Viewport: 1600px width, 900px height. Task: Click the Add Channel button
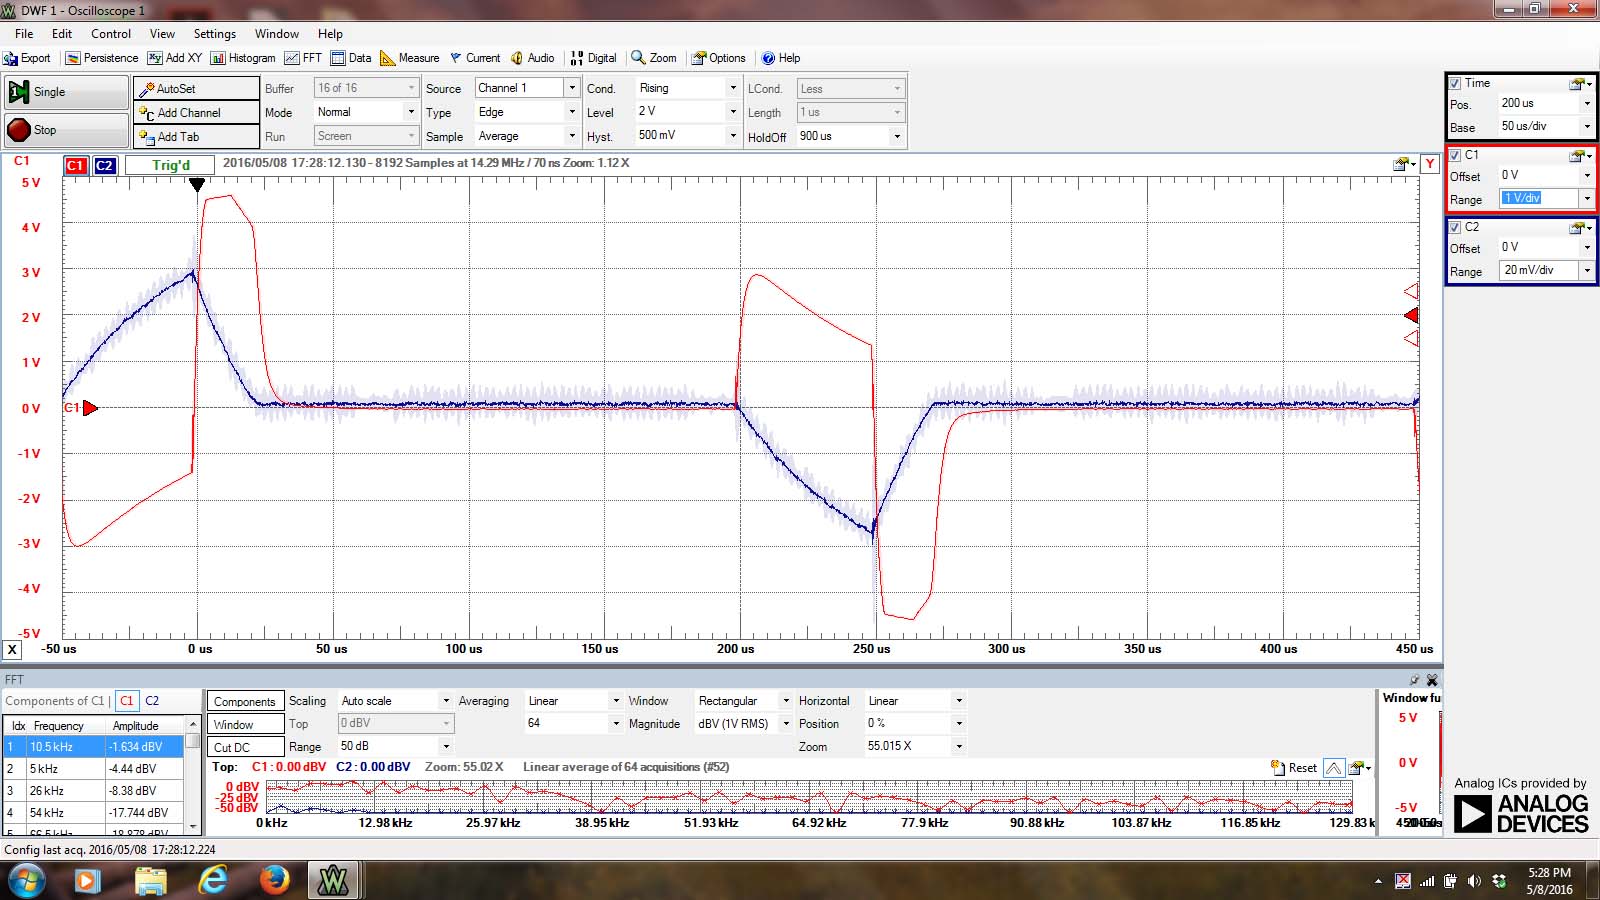[x=196, y=113]
